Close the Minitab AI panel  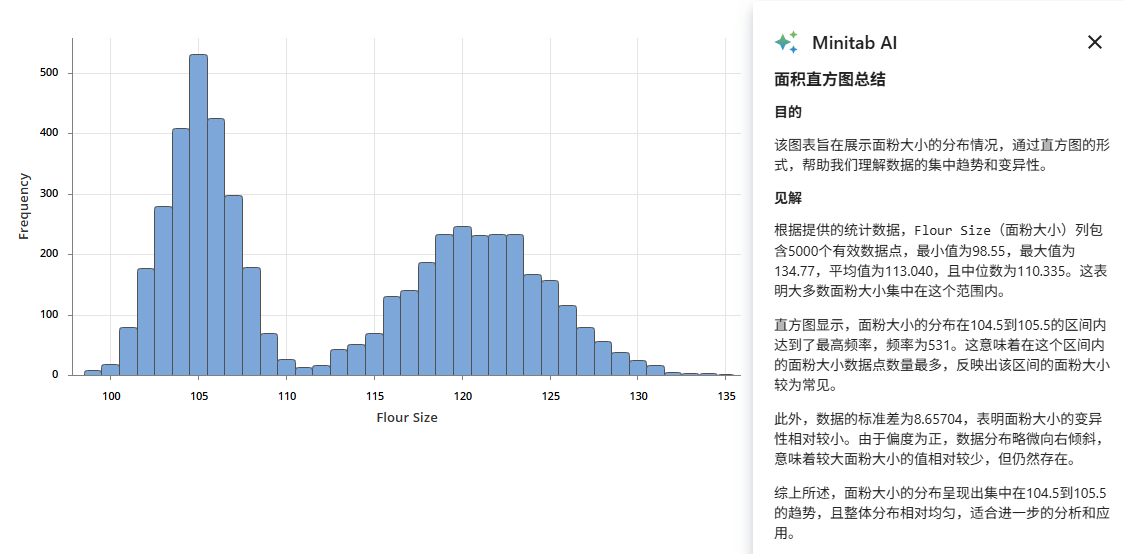pos(1095,42)
